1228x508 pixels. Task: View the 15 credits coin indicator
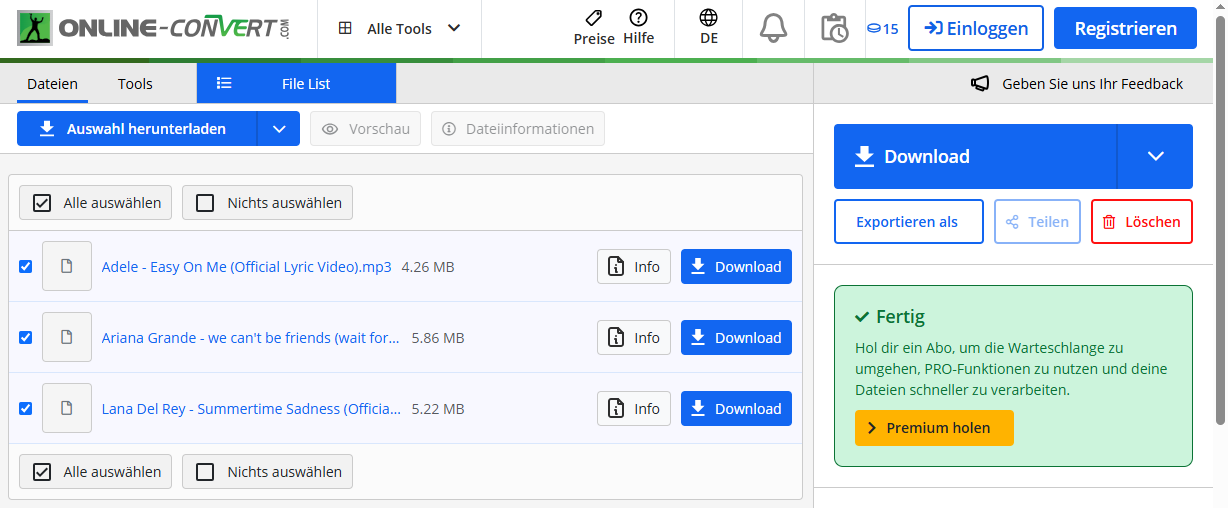click(882, 28)
